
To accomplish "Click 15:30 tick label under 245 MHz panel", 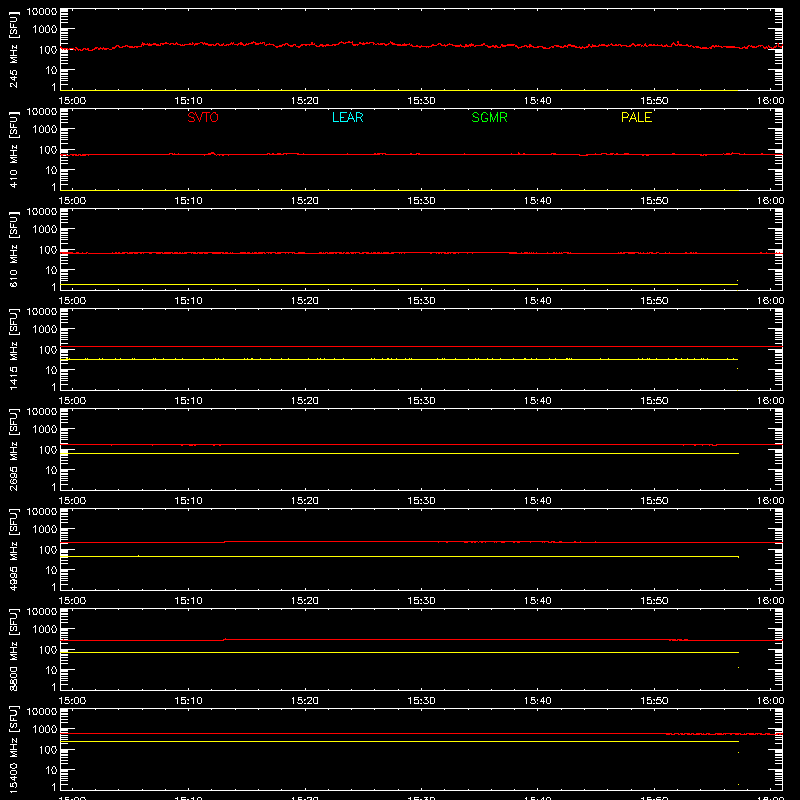I will coord(421,101).
